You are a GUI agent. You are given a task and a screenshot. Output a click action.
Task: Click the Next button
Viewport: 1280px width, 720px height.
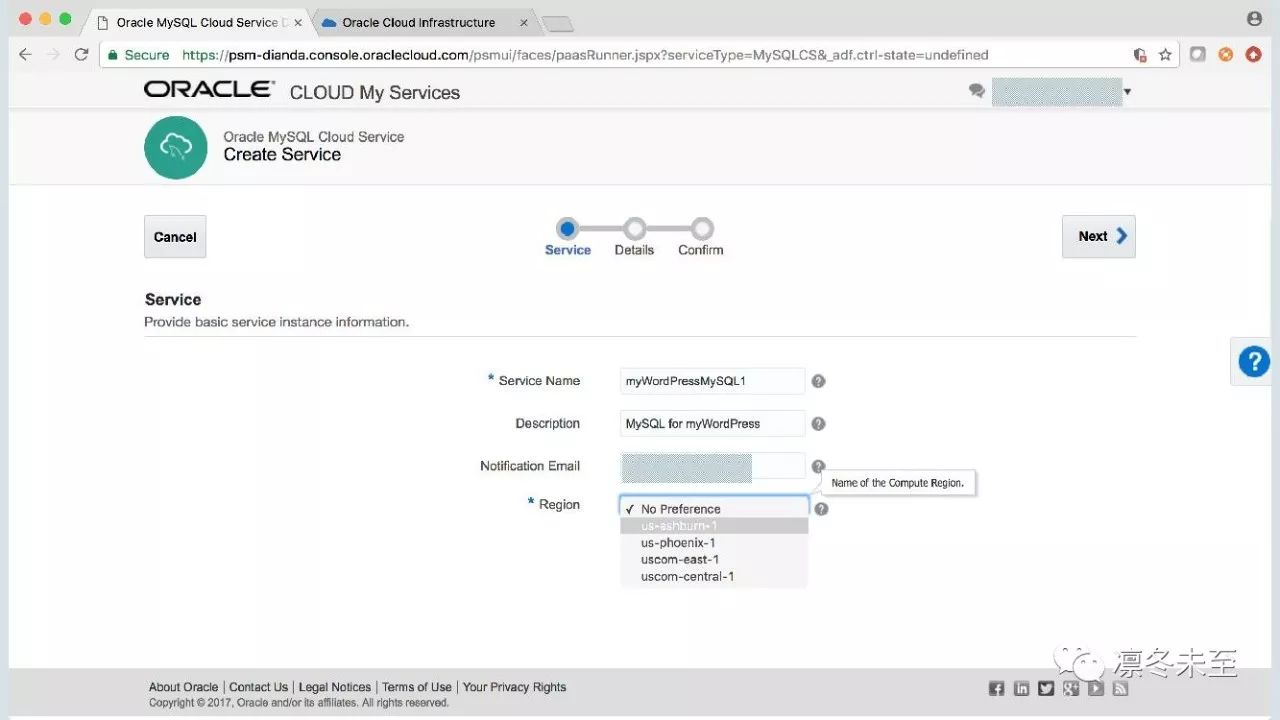point(1099,237)
